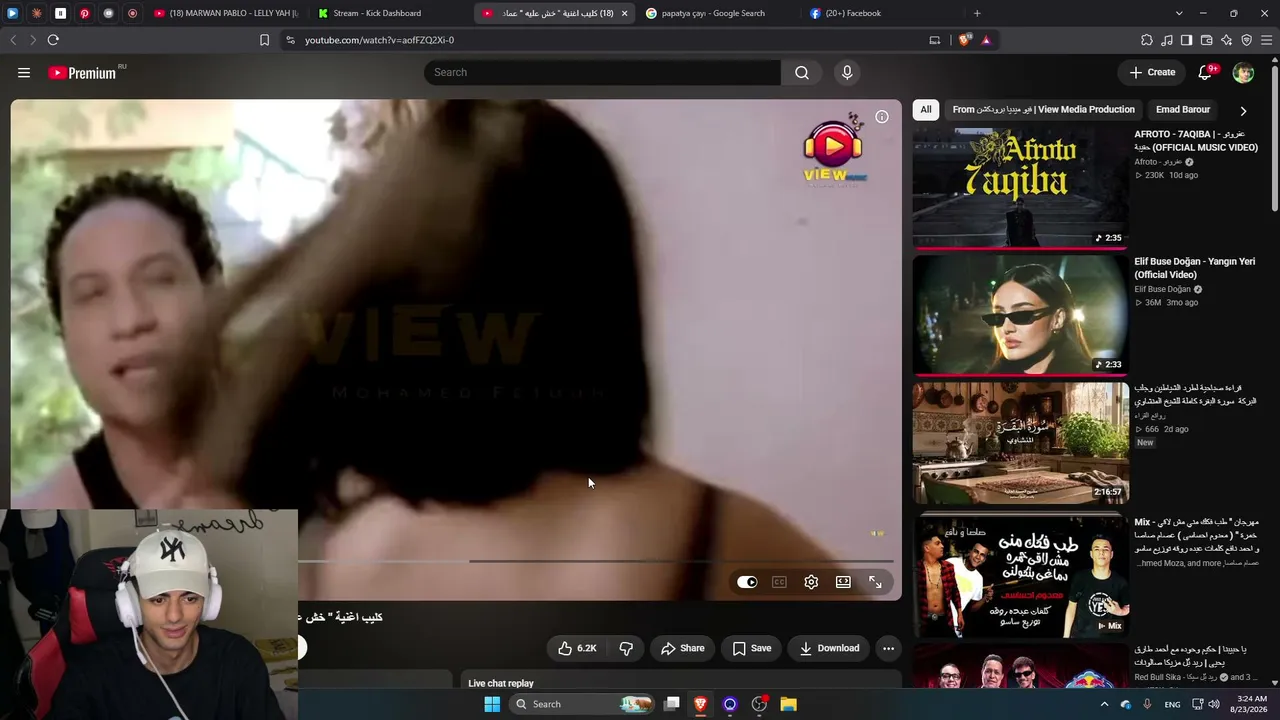Switch player to theater mode
Viewport: 1280px width, 720px height.
click(843, 582)
